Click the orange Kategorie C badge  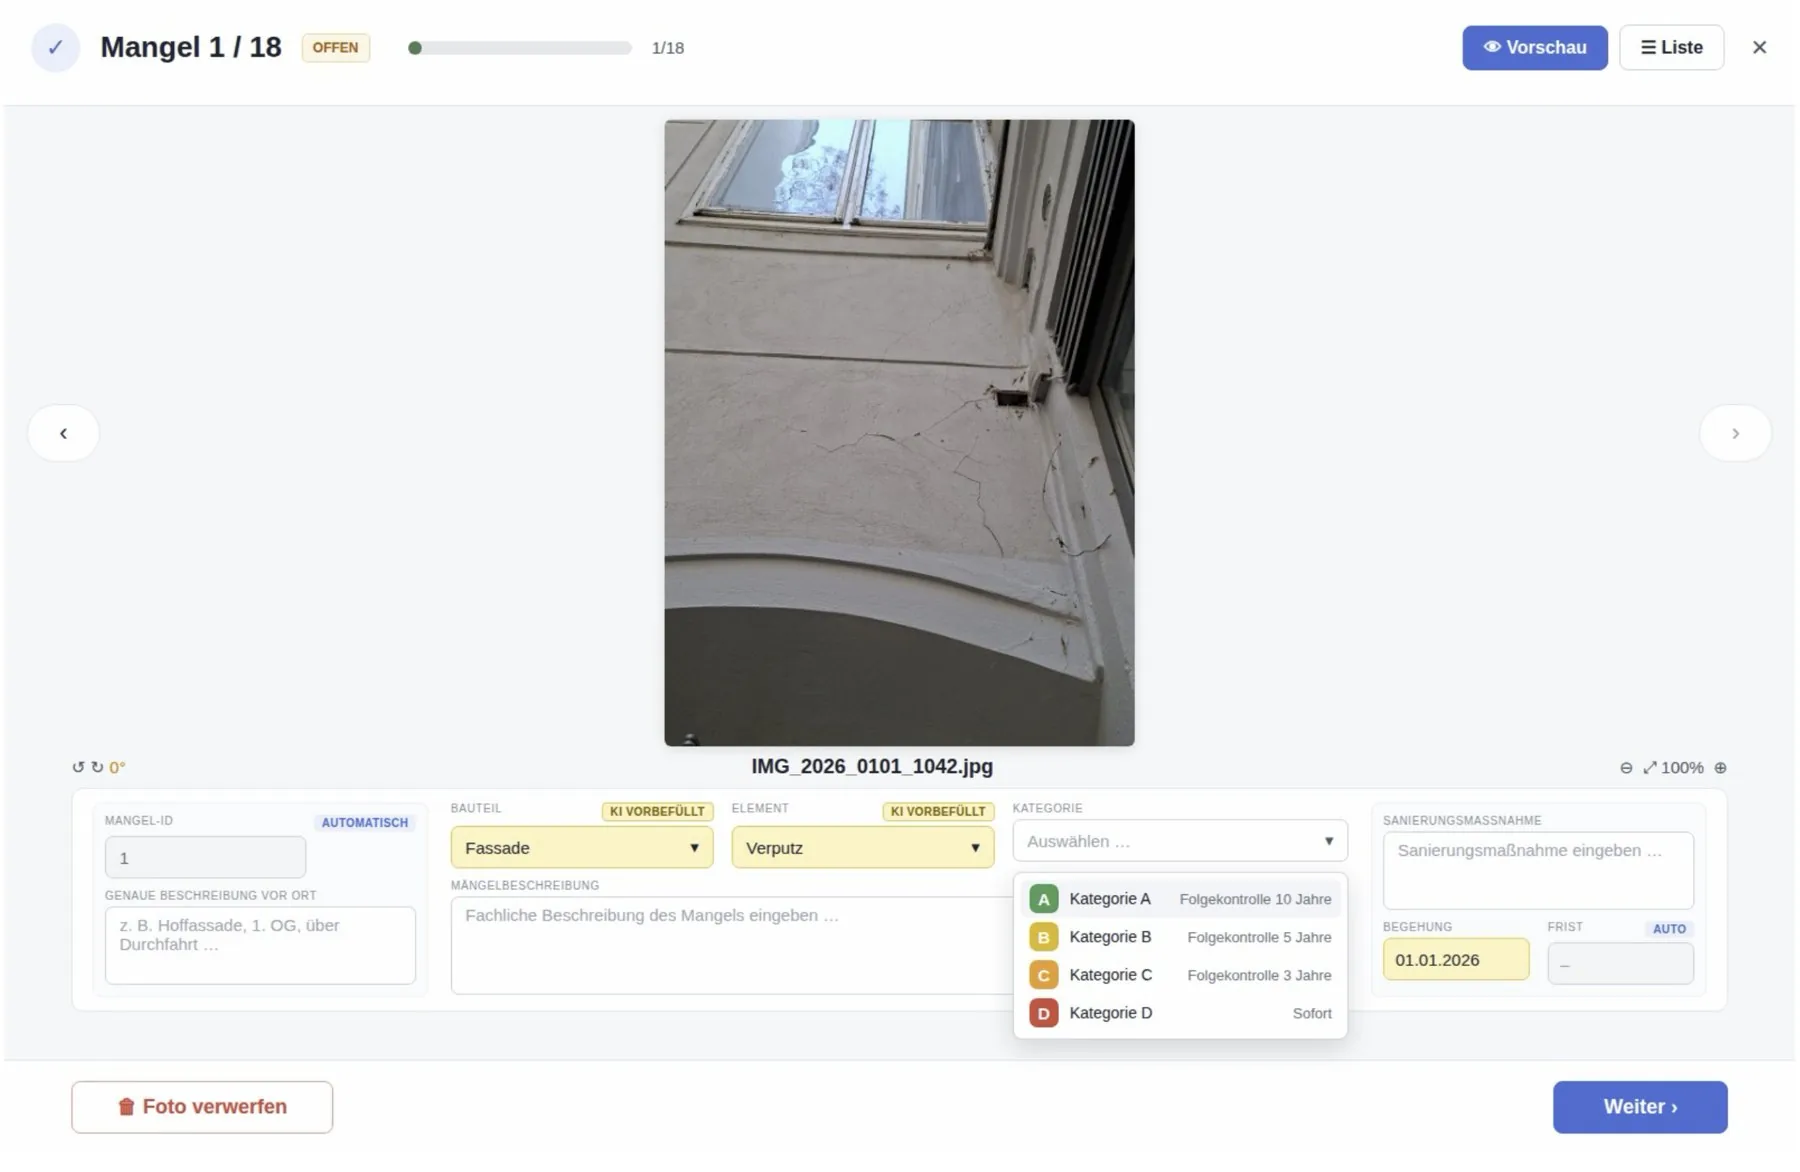pos(1043,975)
